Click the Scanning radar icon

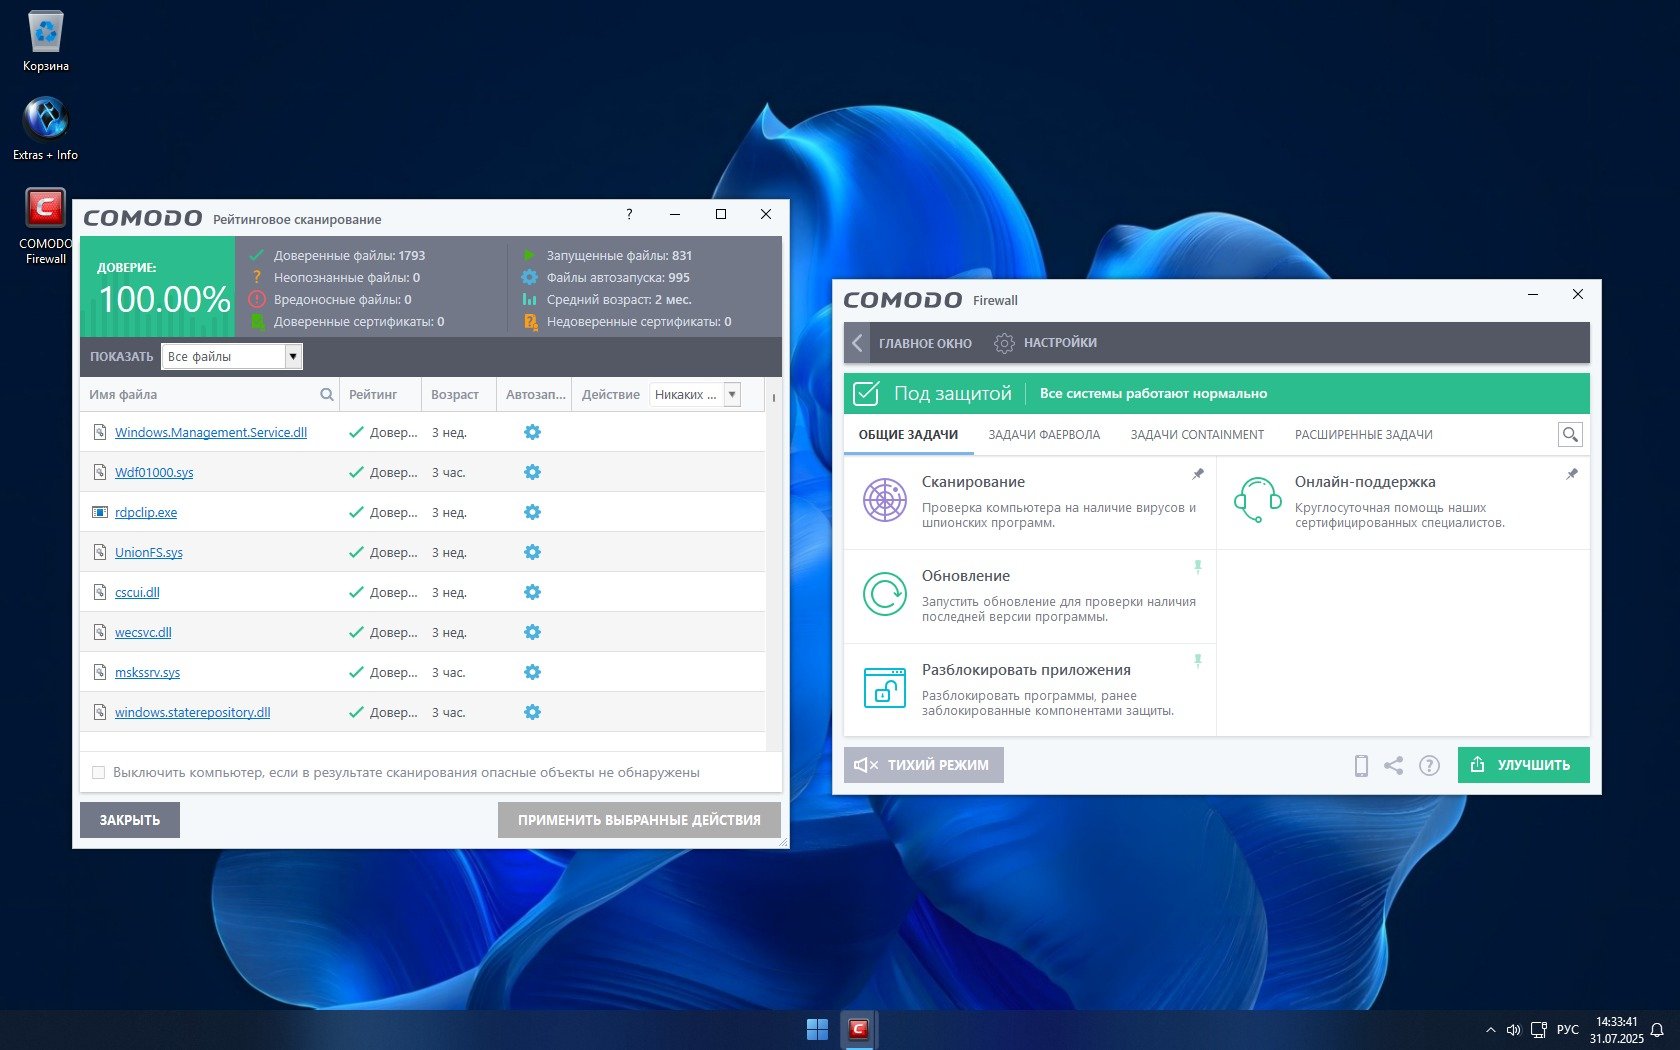(884, 500)
